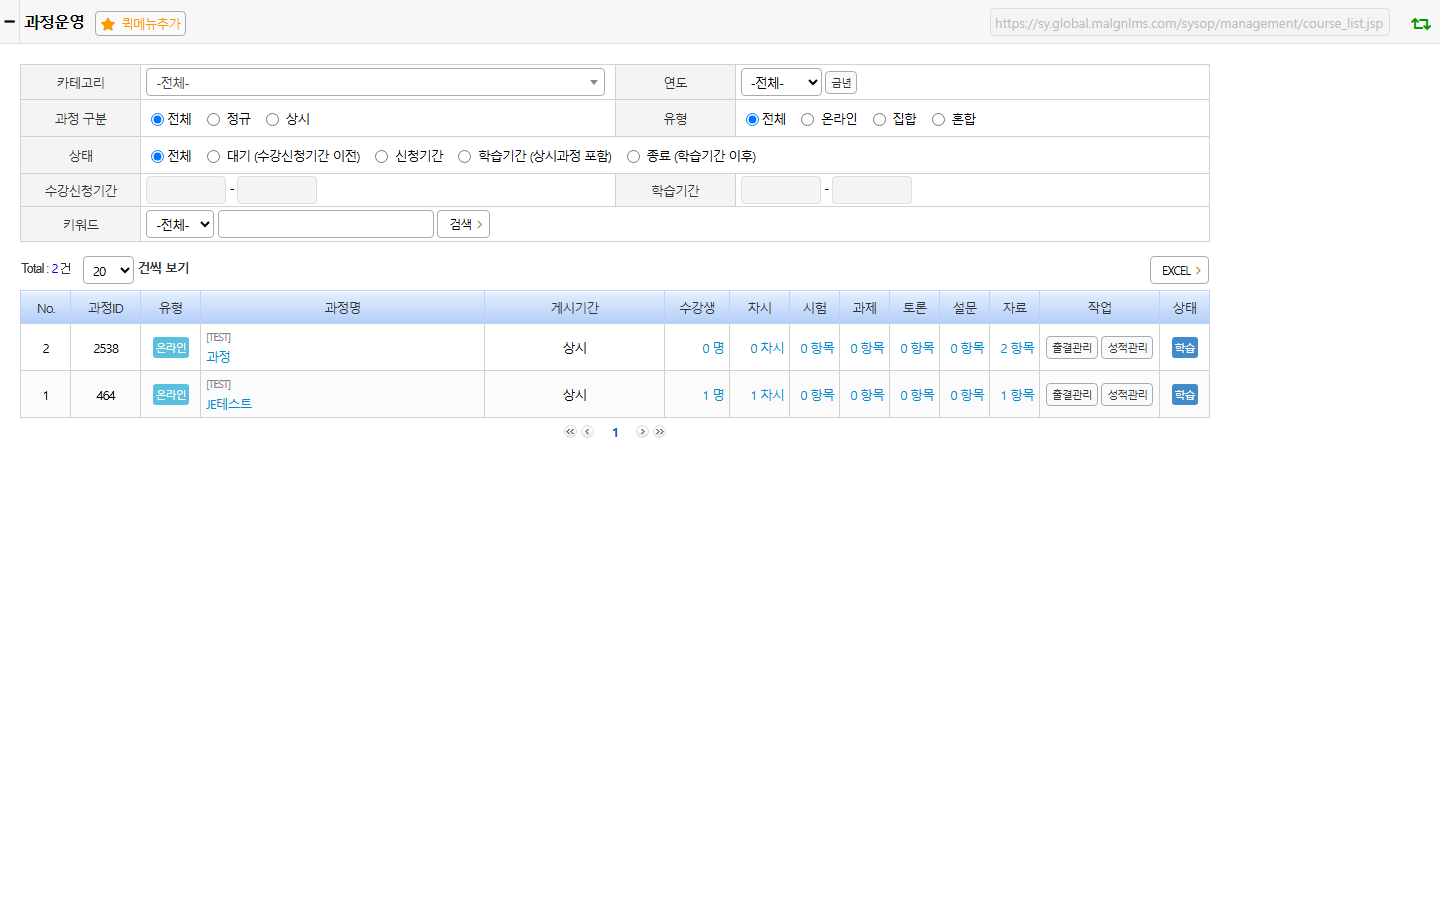
Task: Click 학습기간 end date field
Action: [872, 190]
